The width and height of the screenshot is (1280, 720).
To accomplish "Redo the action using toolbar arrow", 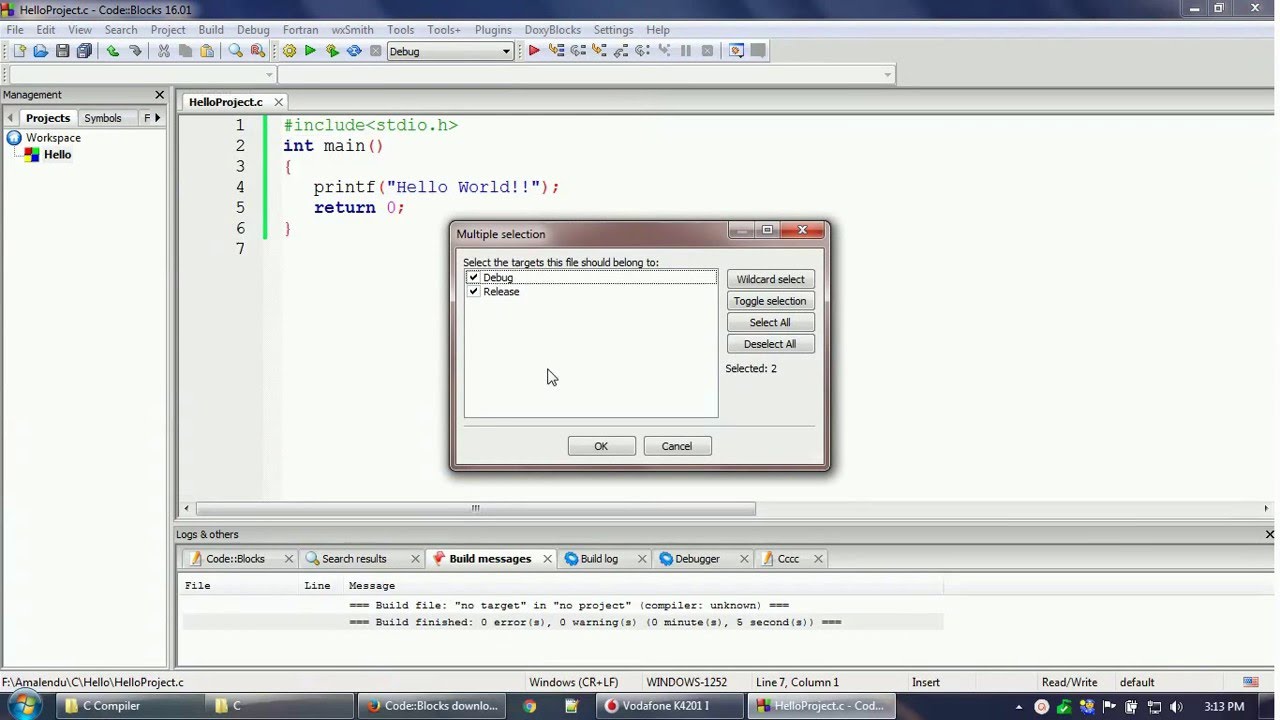I will click(135, 51).
